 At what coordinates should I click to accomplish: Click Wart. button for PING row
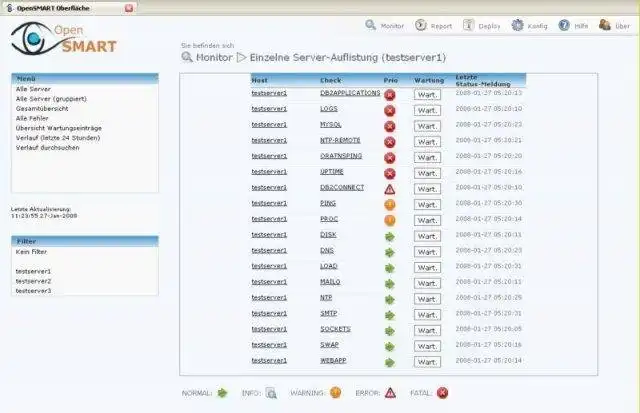[427, 204]
